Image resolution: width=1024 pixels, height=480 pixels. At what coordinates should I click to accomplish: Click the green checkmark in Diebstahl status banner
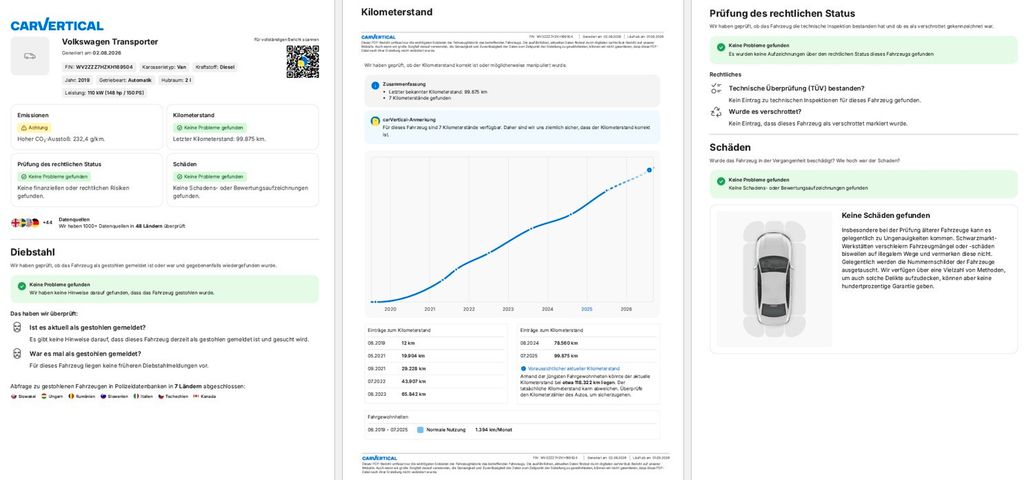pos(22,286)
